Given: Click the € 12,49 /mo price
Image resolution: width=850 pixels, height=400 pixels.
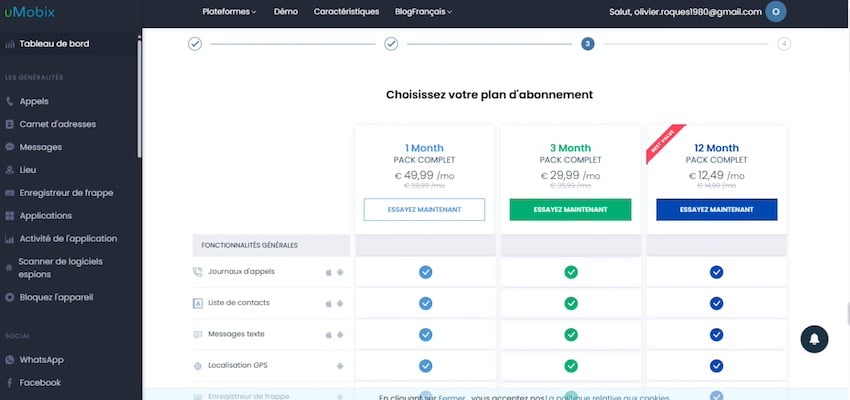Looking at the screenshot, I should click(717, 176).
